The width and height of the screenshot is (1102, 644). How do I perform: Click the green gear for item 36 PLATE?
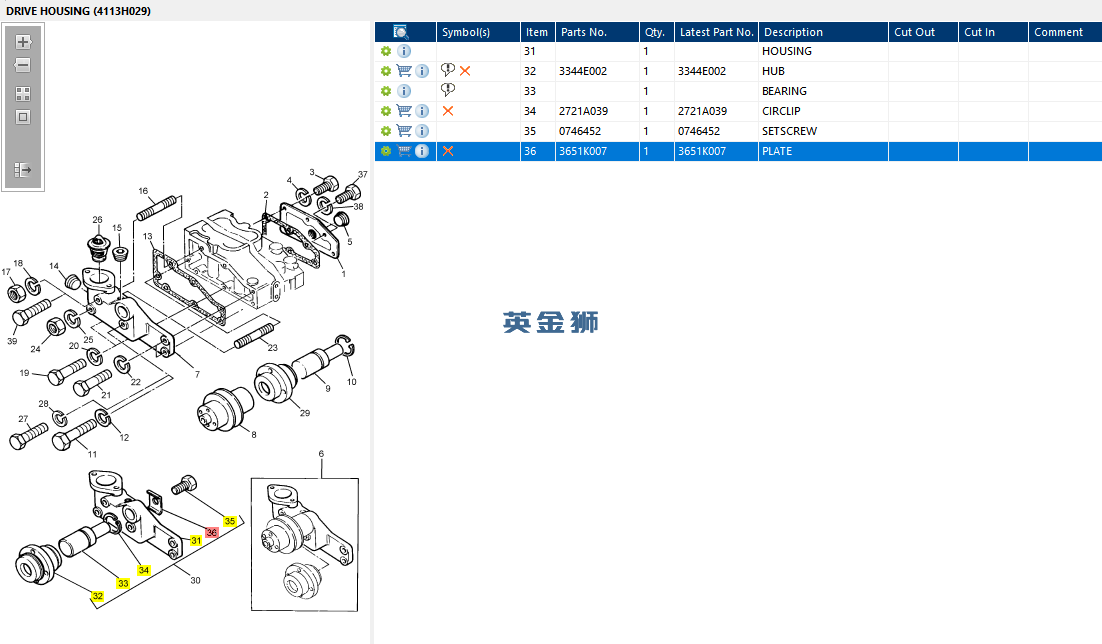coord(386,151)
